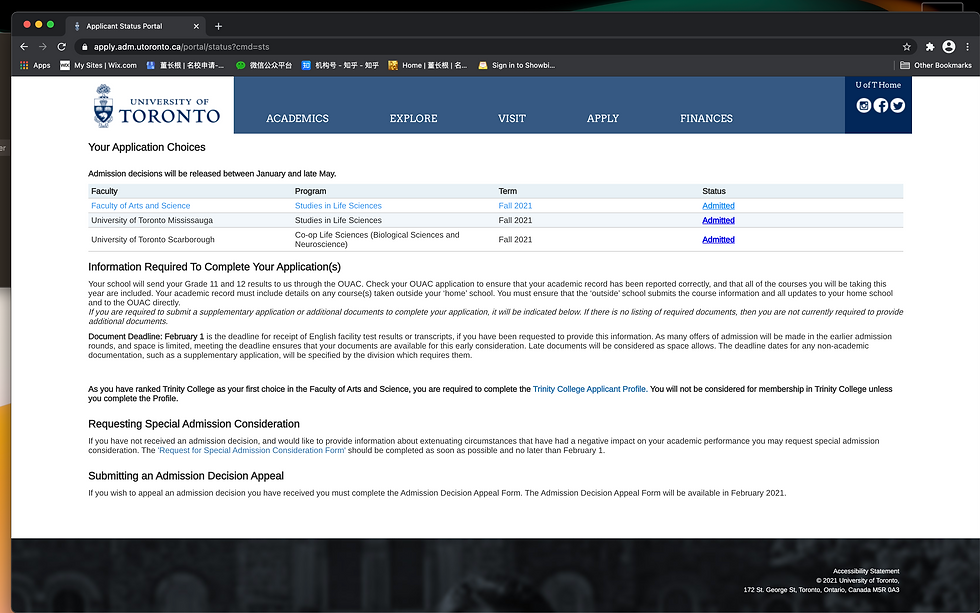Open the blue Studies in Life Sciences link
980x613 pixels.
click(x=338, y=206)
